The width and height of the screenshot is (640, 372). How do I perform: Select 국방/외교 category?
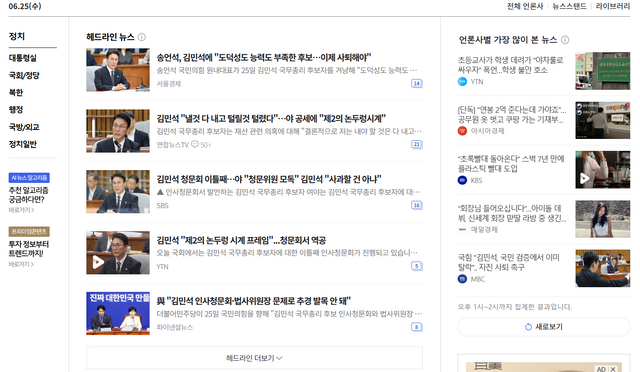pos(24,127)
